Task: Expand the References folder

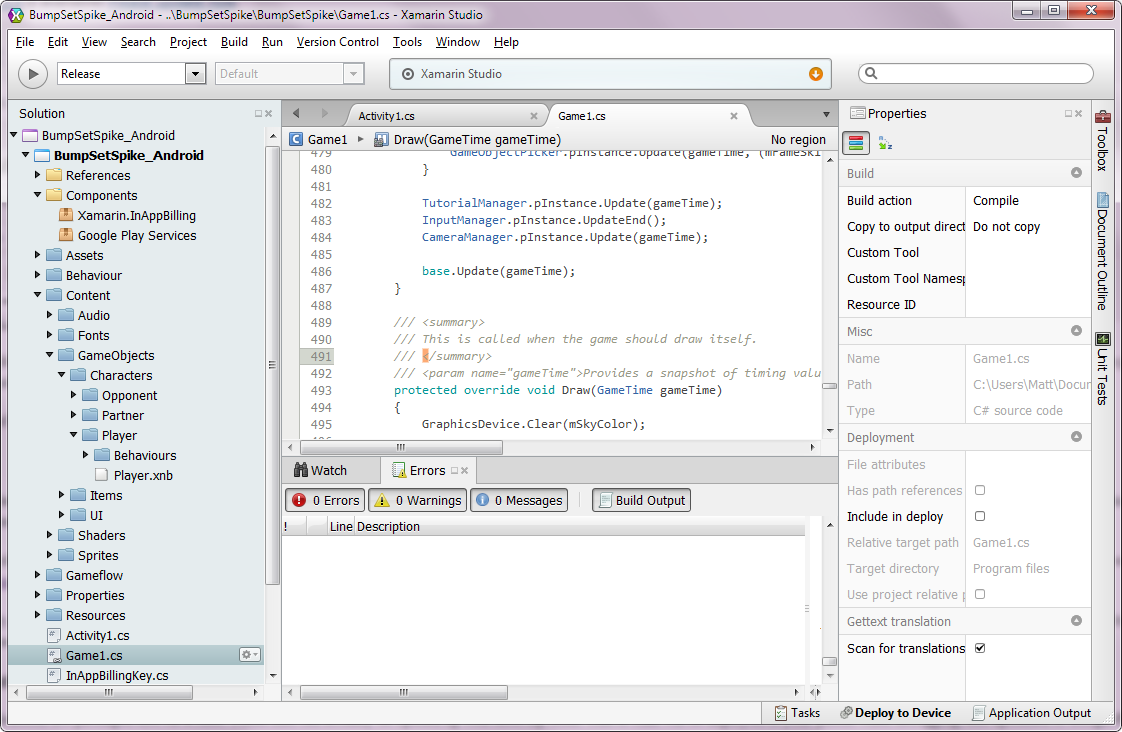Action: click(38, 175)
